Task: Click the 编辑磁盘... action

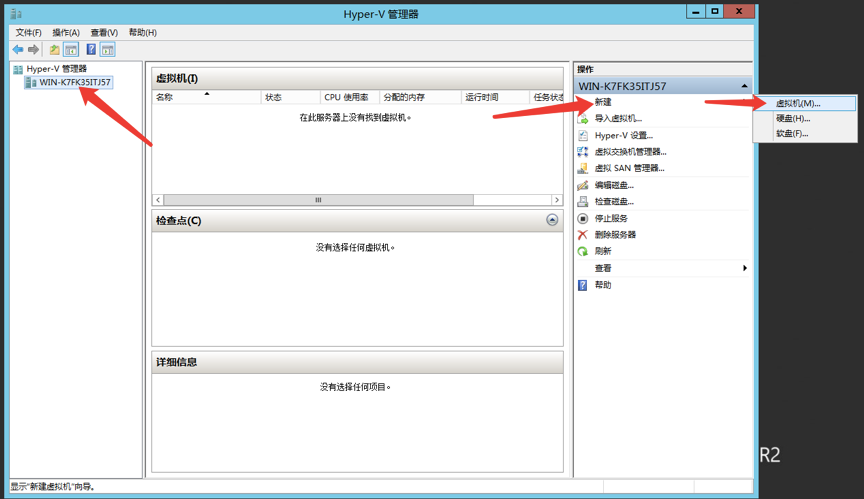Action: pyautogui.click(x=614, y=185)
